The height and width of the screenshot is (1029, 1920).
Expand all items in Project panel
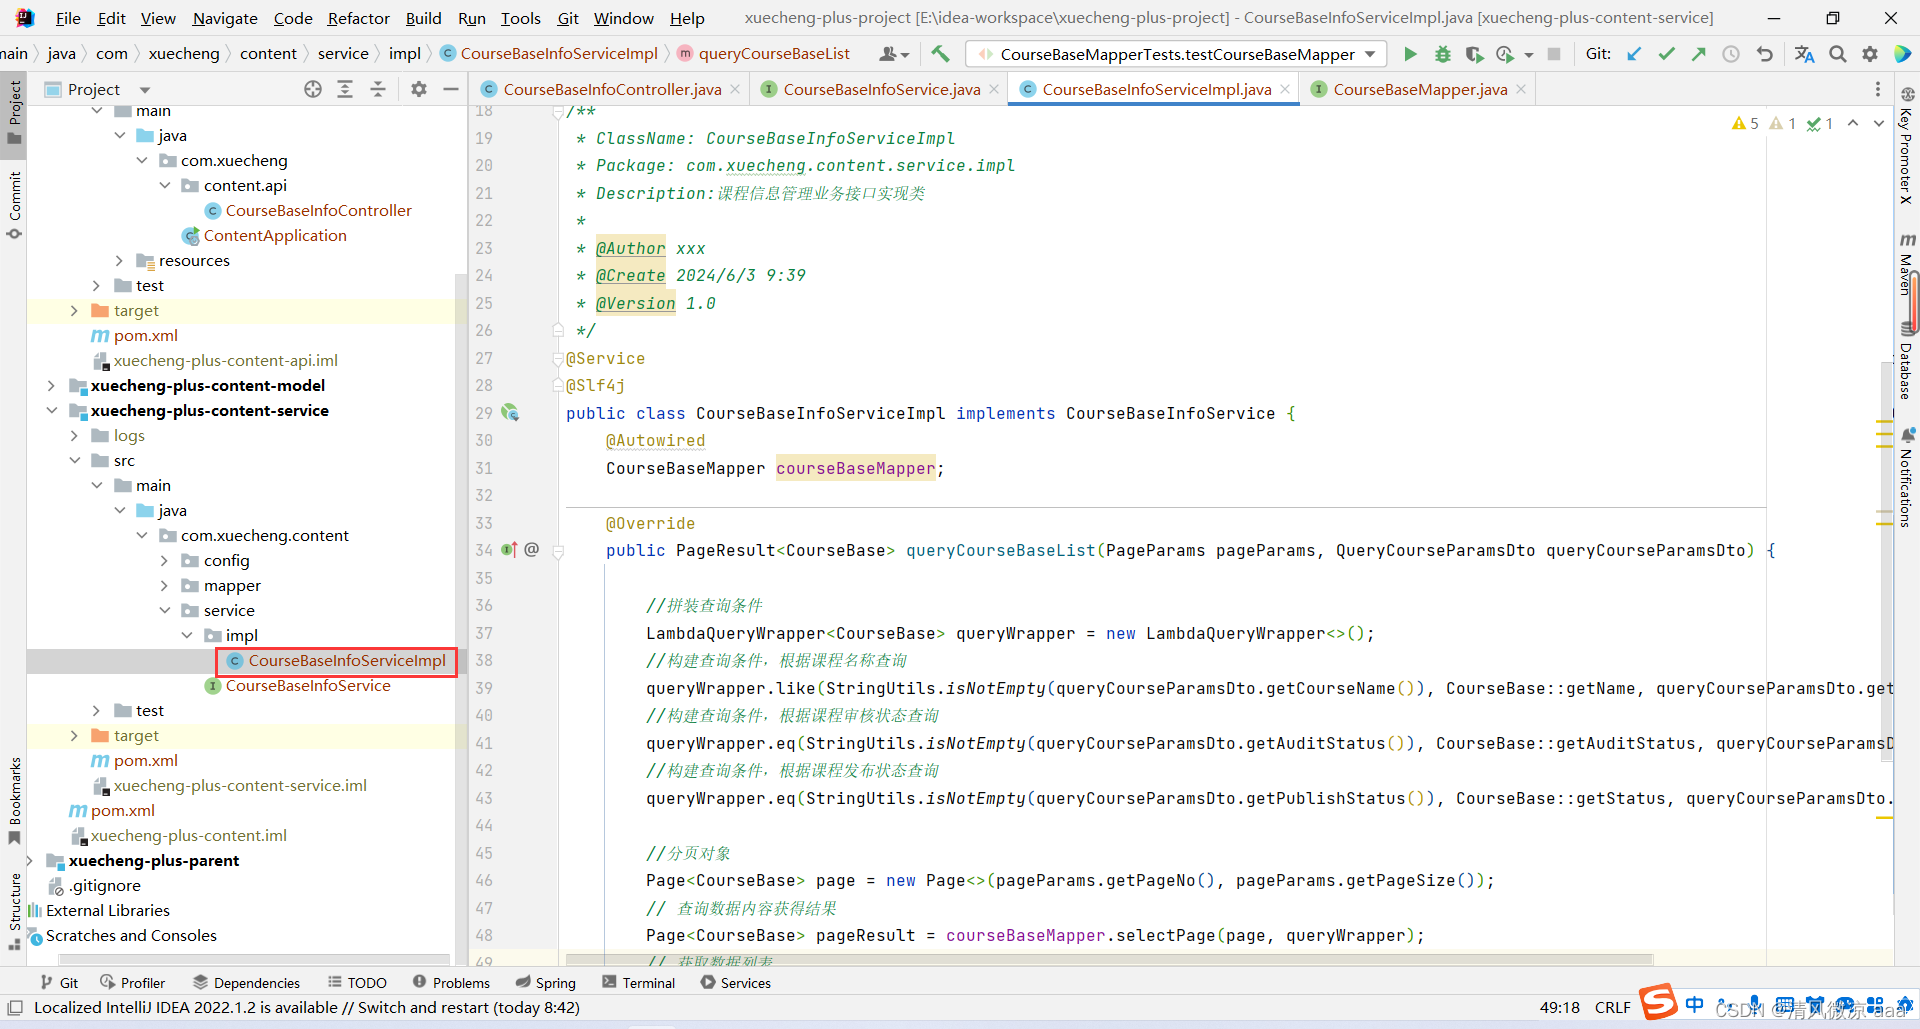(x=345, y=89)
